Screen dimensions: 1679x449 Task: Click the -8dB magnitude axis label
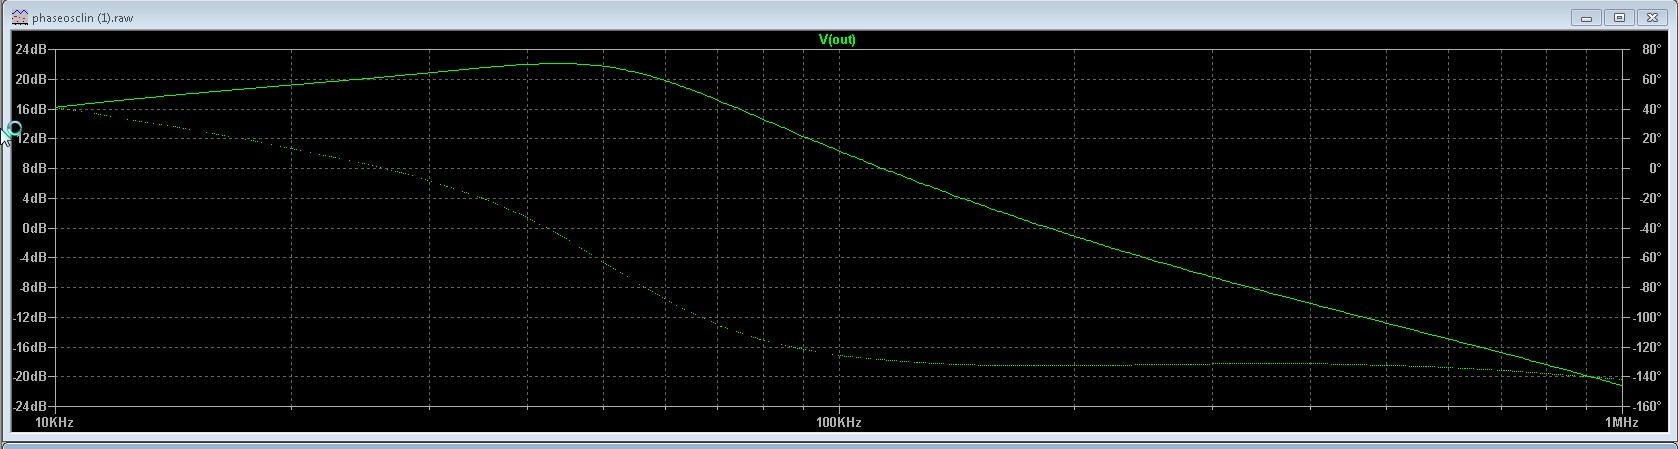point(32,287)
